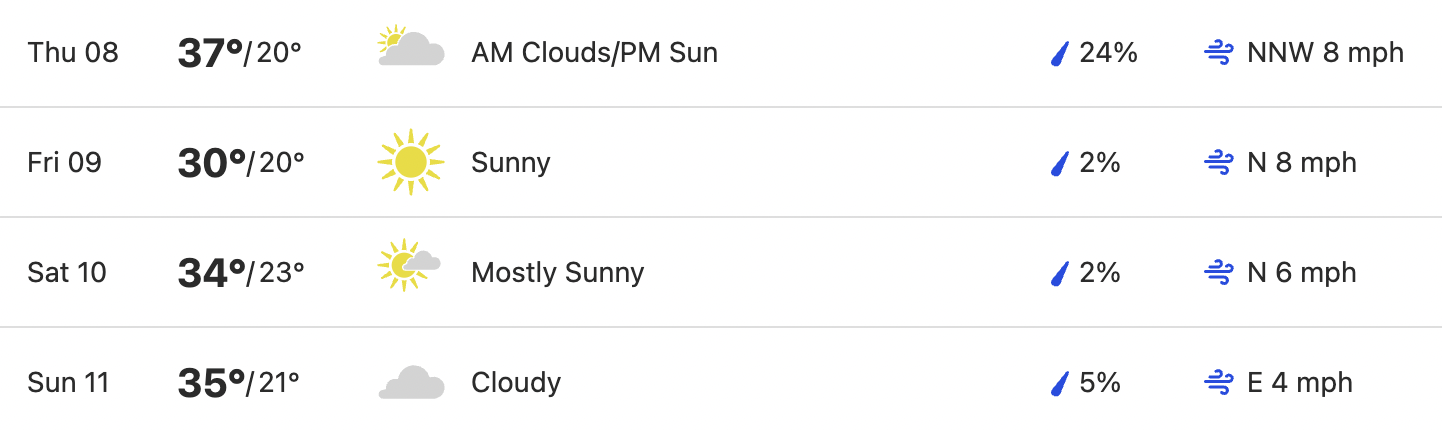Click the Mostly Sunny icon for Saturday
Viewport: 1442px width, 430px height.
point(410,266)
